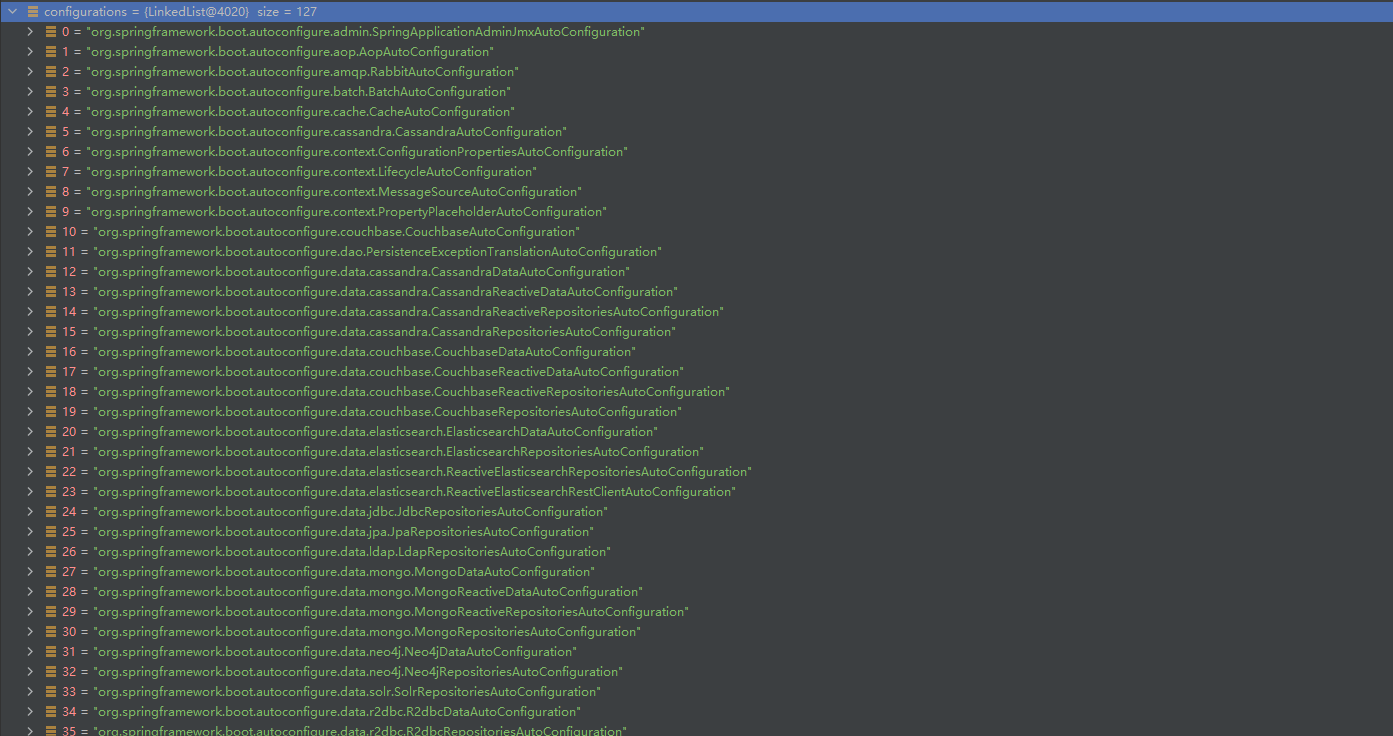This screenshot has height=736, width=1393.
Task: Expand entry 27 MongoDataAutoConfiguration
Action: click(x=30, y=572)
